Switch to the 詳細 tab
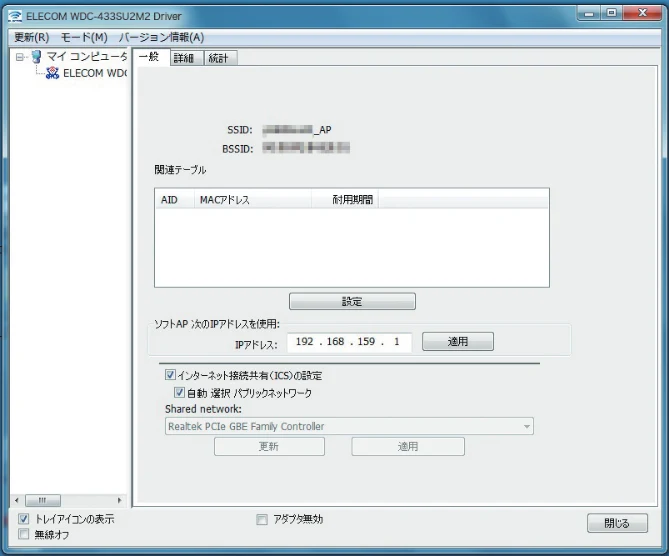The image size is (669, 556). coord(184,58)
